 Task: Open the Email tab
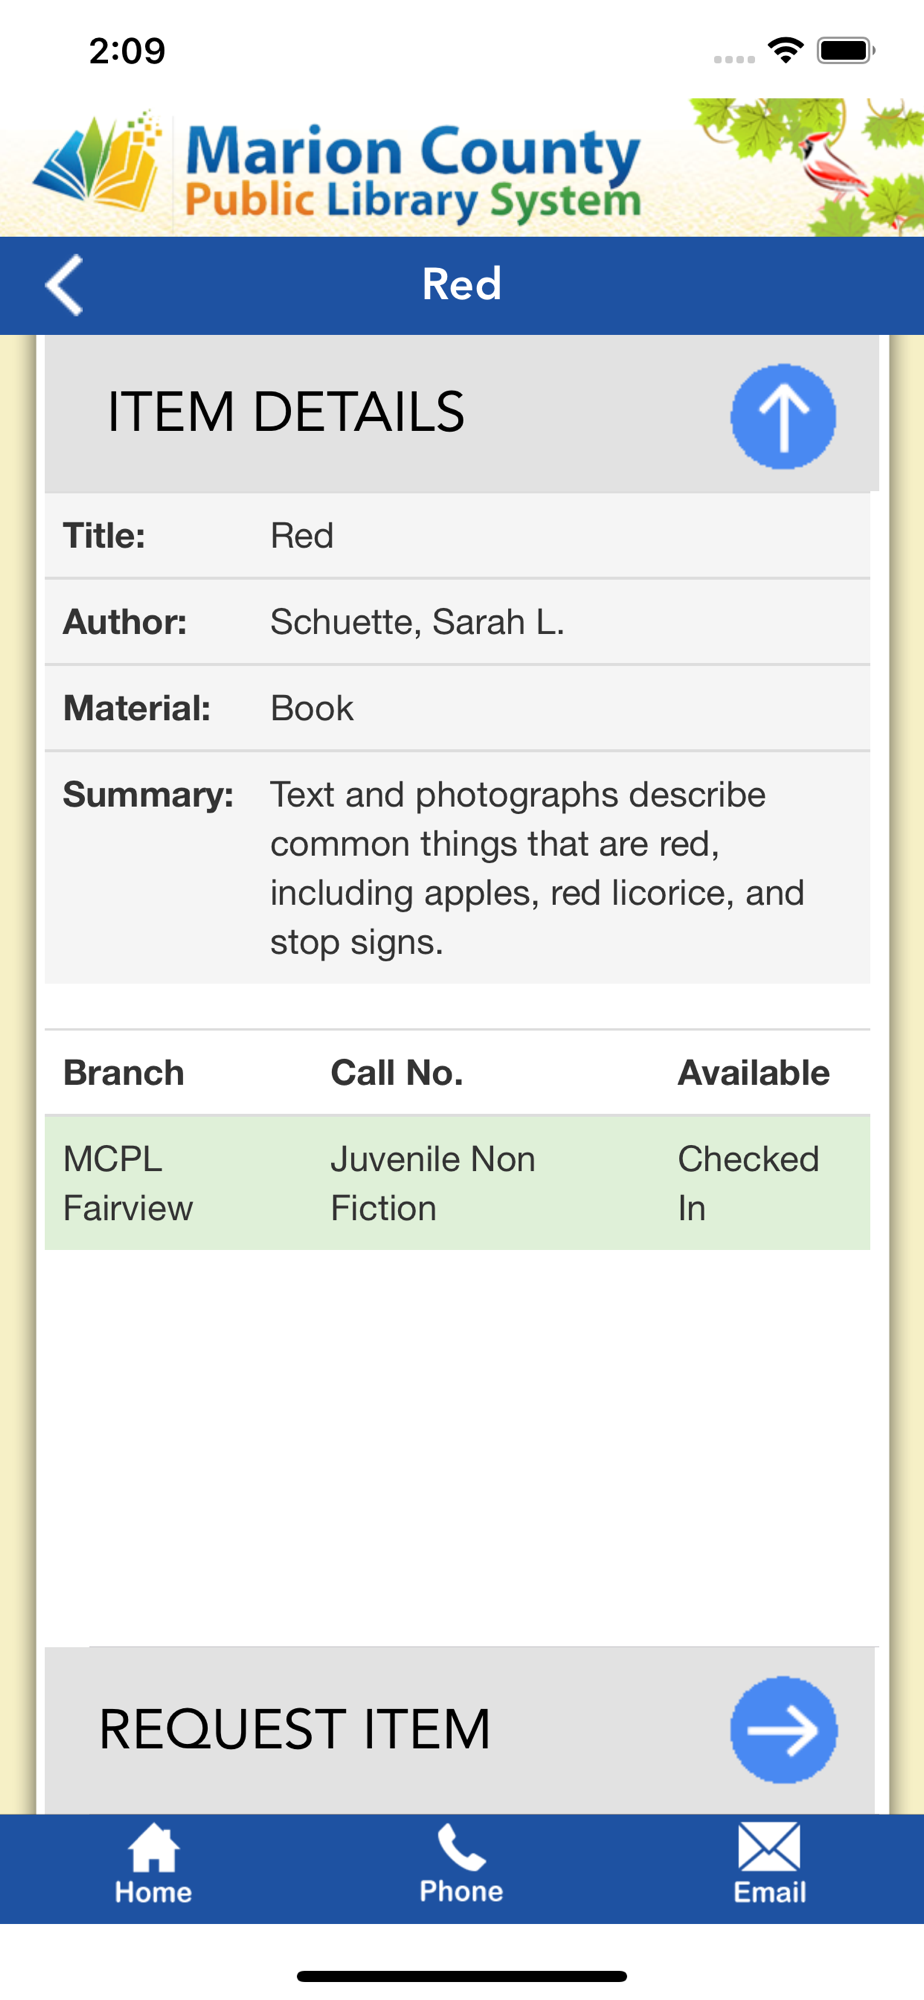(x=769, y=1865)
